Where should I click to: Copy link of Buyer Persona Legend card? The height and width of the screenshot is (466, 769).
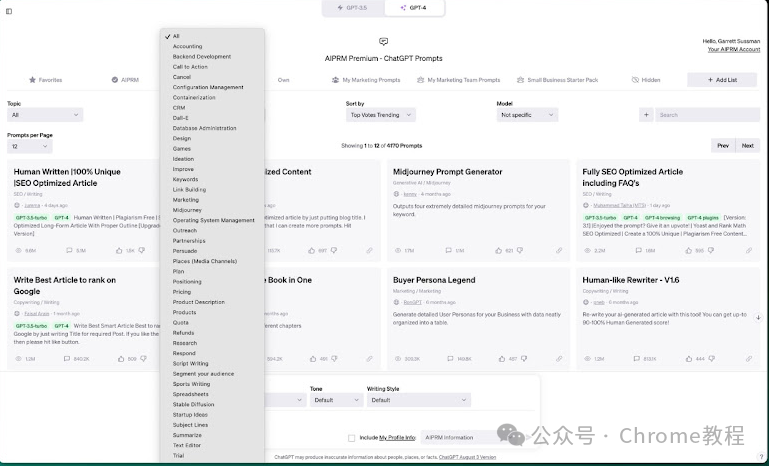[559, 359]
